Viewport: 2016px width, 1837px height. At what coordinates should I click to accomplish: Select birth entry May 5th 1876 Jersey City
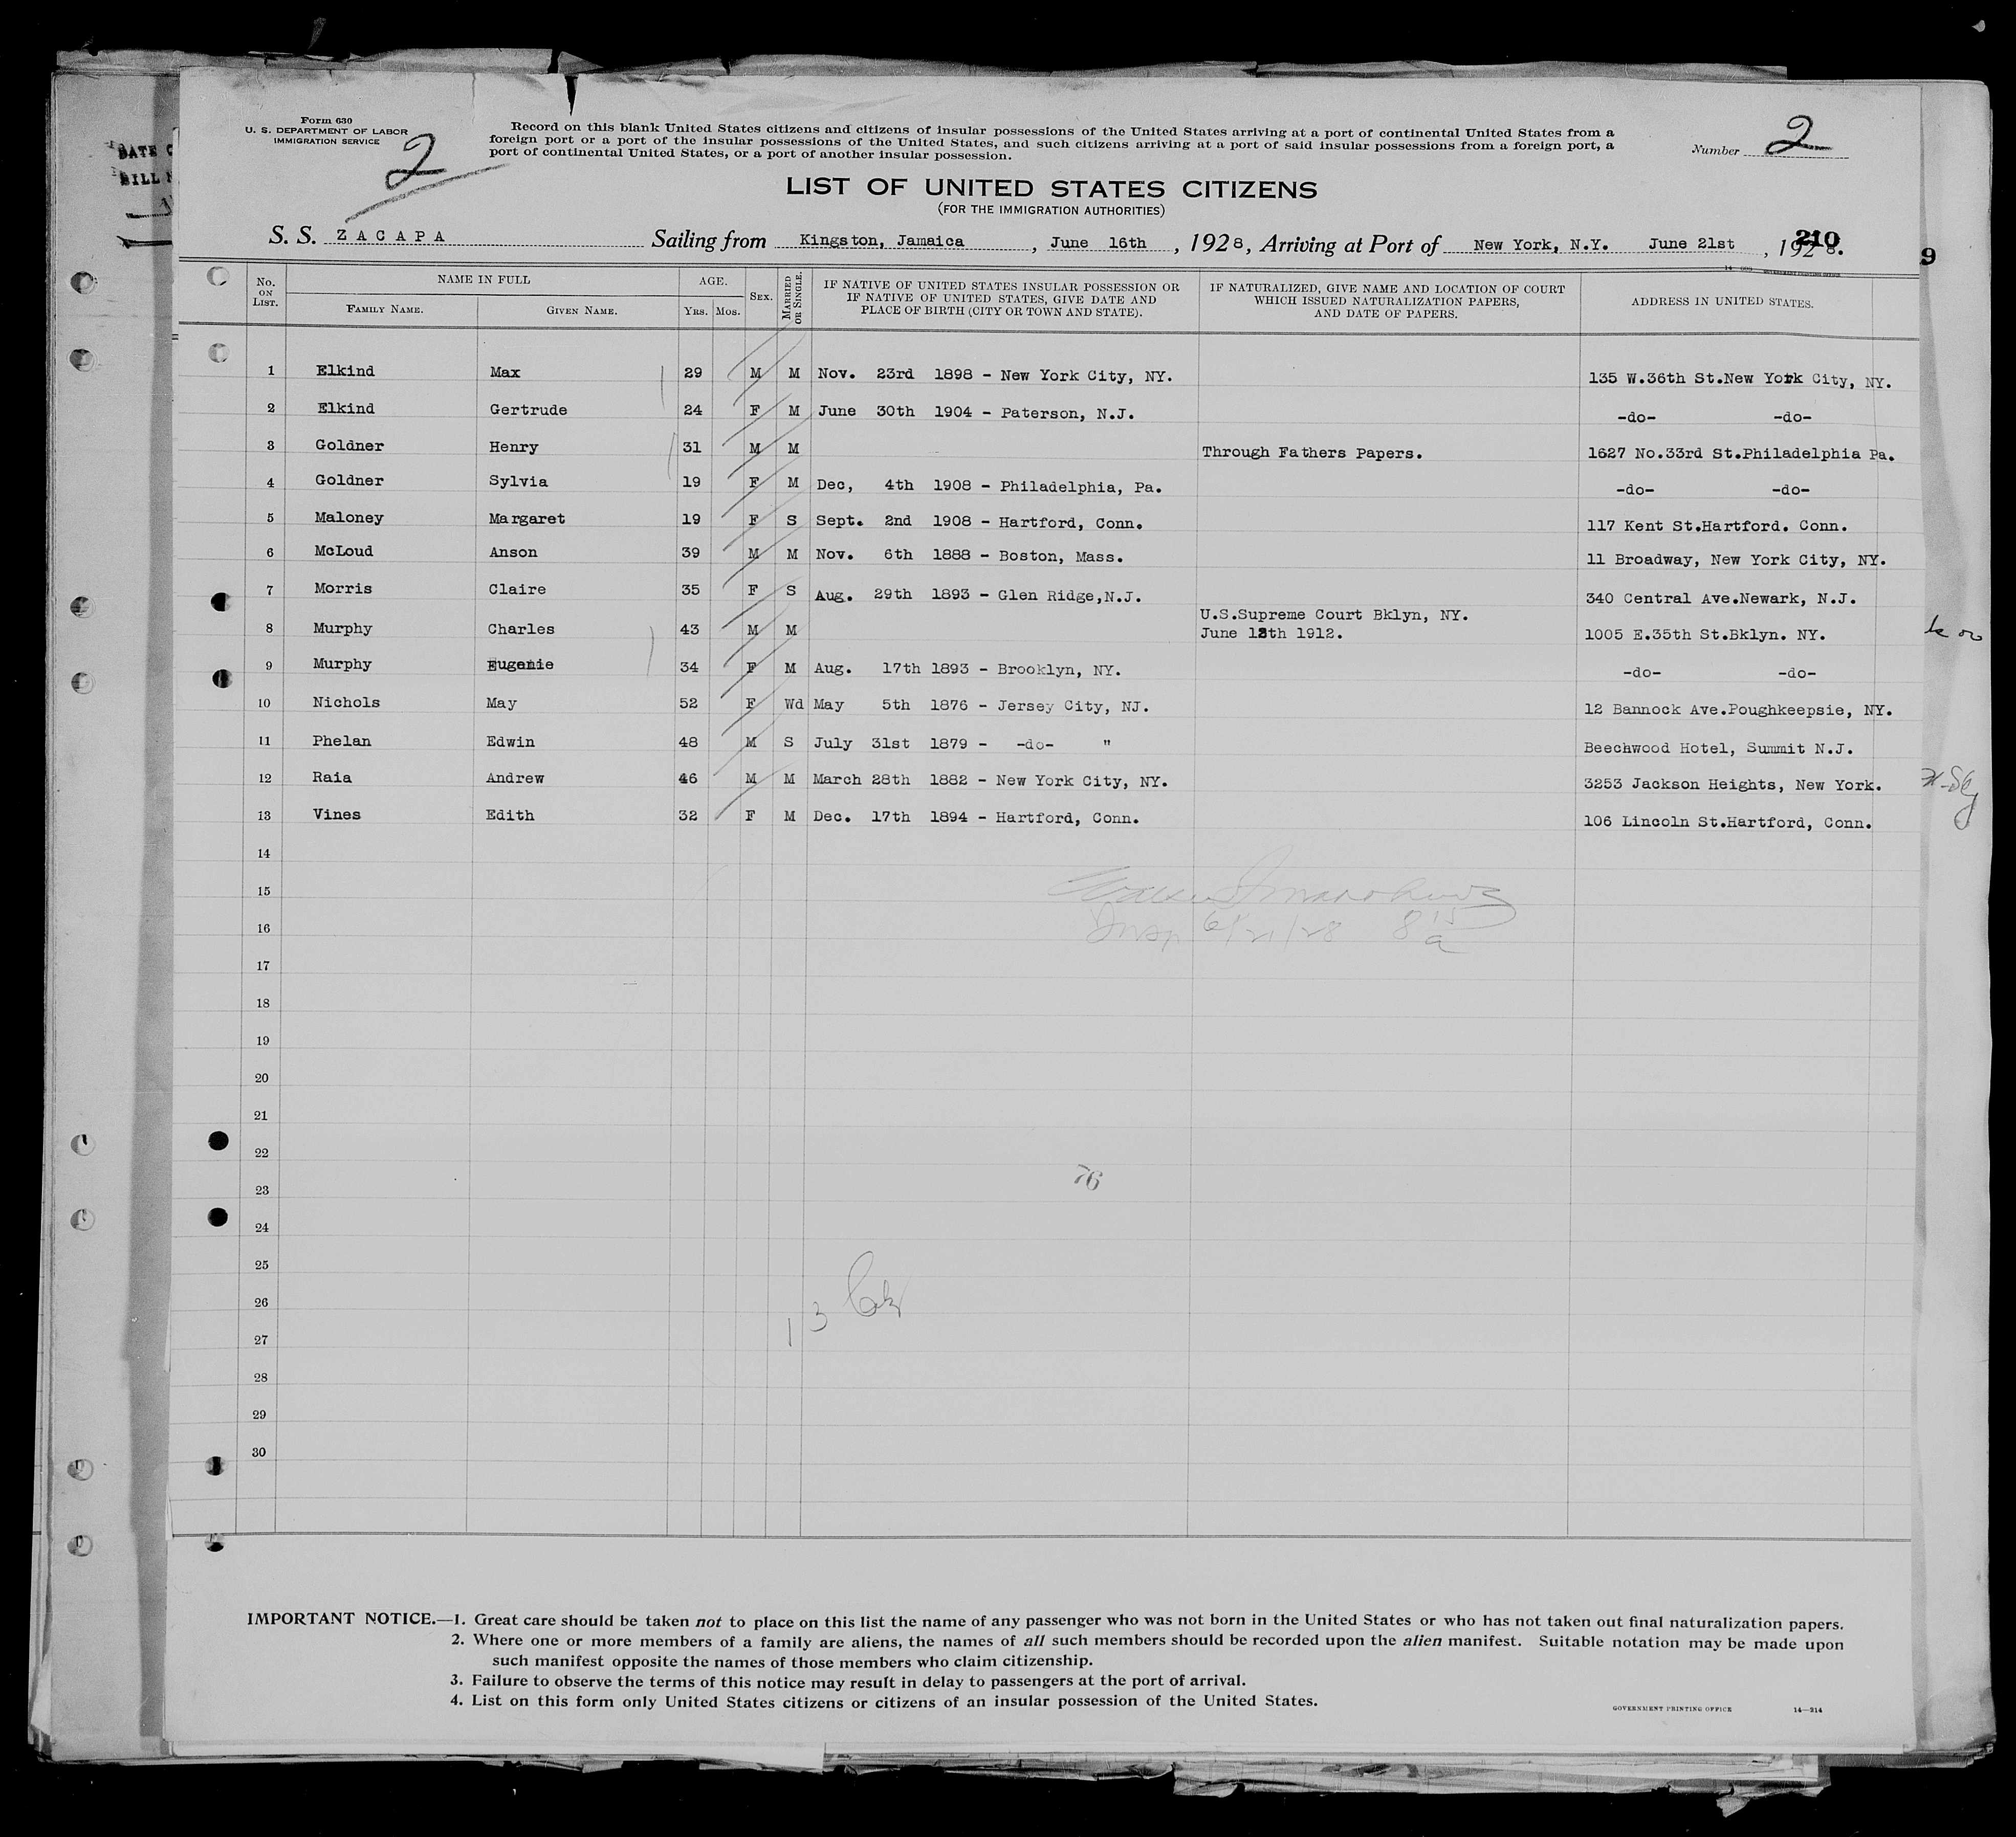tap(981, 706)
